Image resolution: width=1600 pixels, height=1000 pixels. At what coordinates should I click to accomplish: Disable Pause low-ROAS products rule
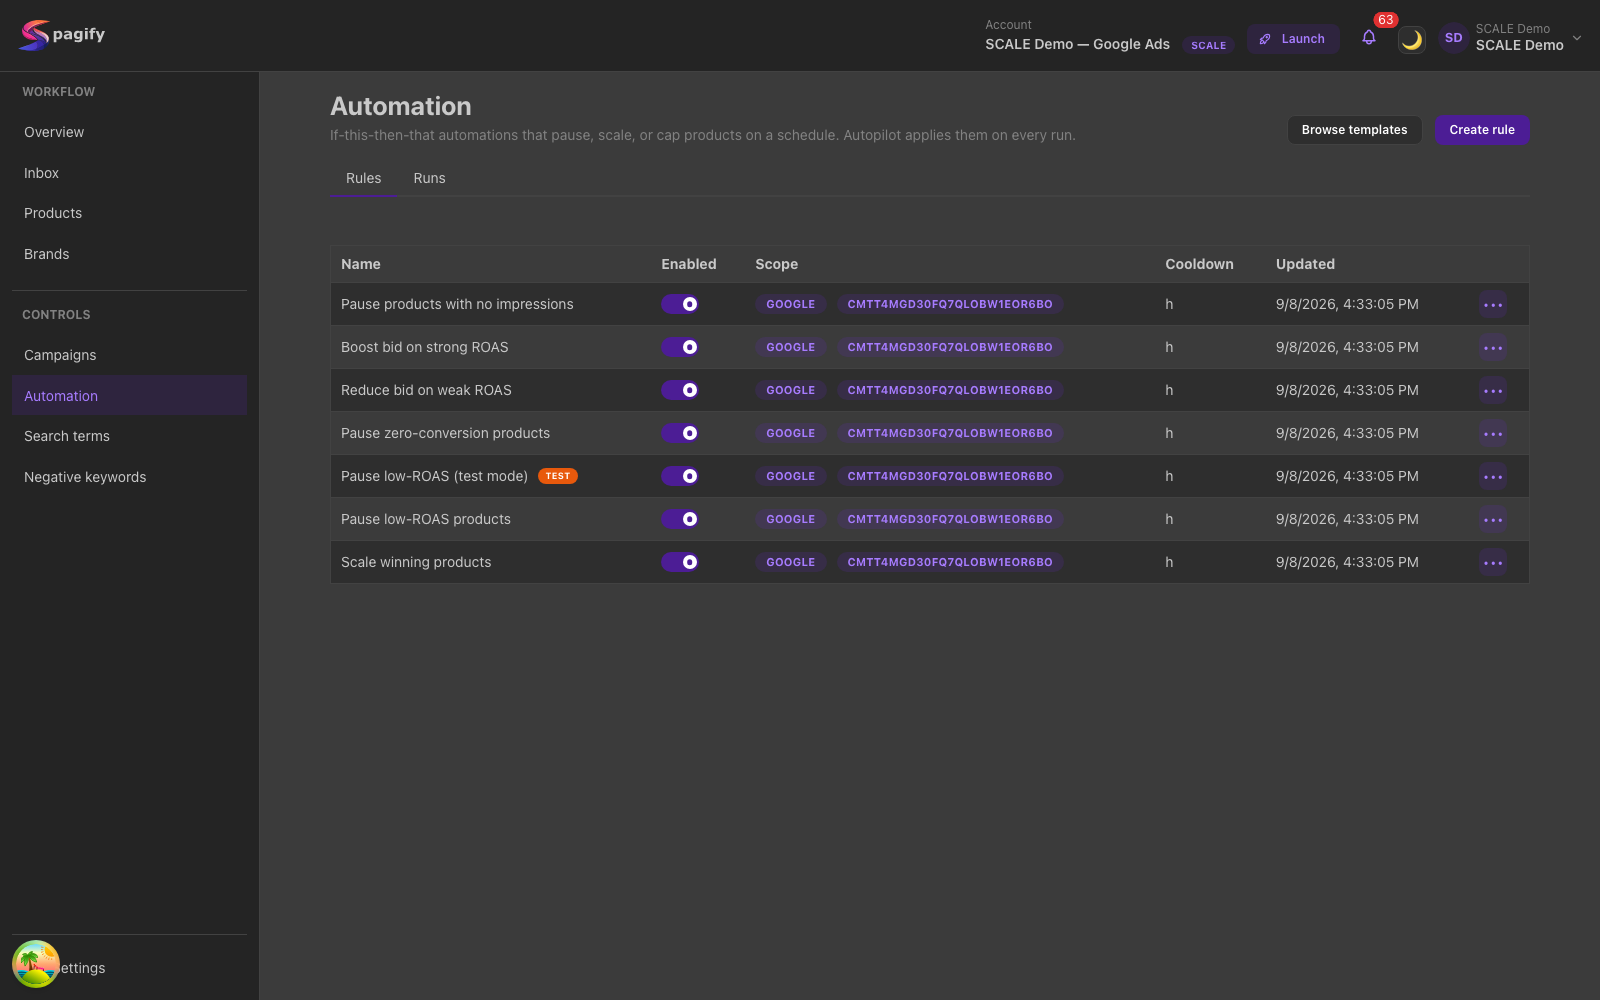click(680, 519)
